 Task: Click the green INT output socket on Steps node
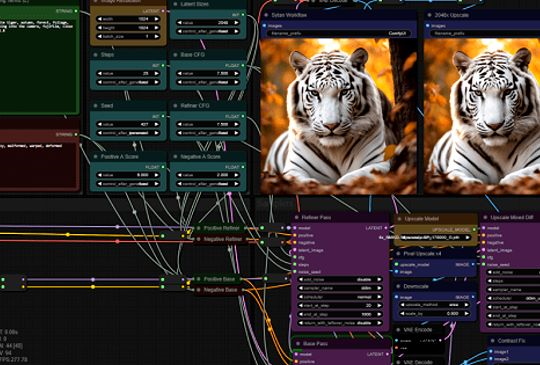[163, 65]
